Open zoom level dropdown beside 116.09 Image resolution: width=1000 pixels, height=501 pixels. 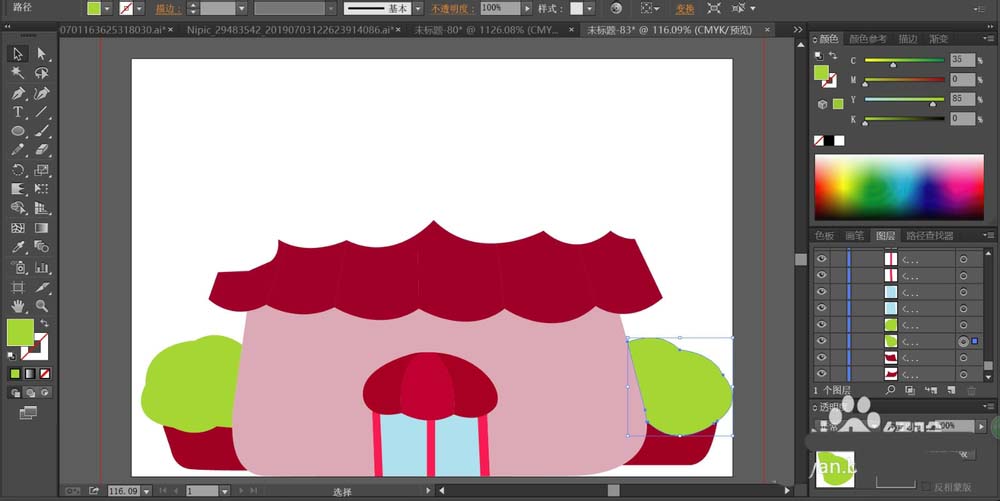147,491
